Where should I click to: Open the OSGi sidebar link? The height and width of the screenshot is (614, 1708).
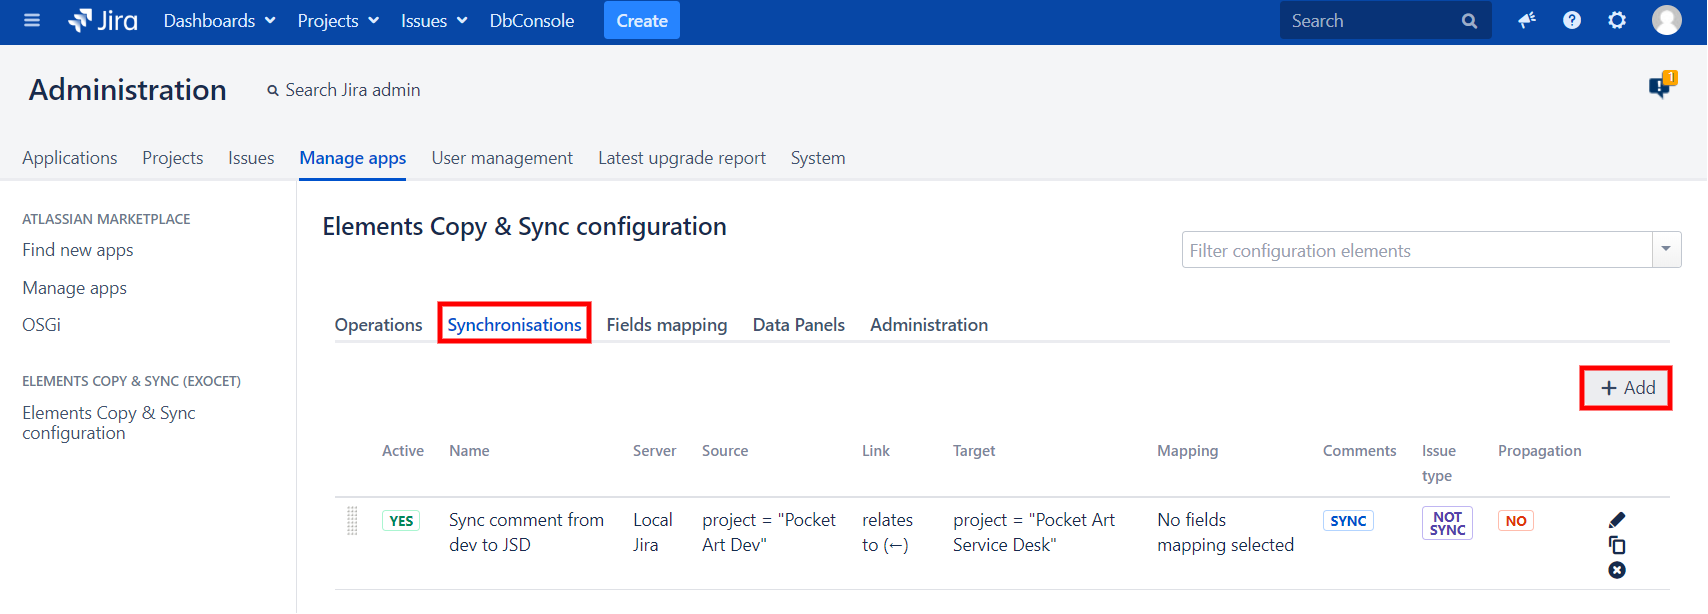tap(42, 325)
